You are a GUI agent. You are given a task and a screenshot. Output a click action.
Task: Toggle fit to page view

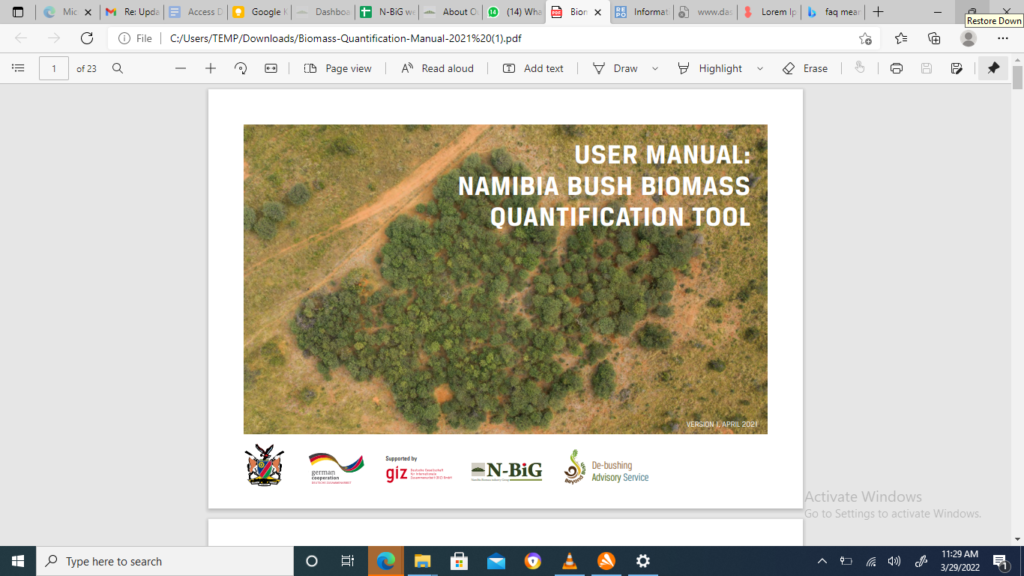click(x=271, y=68)
